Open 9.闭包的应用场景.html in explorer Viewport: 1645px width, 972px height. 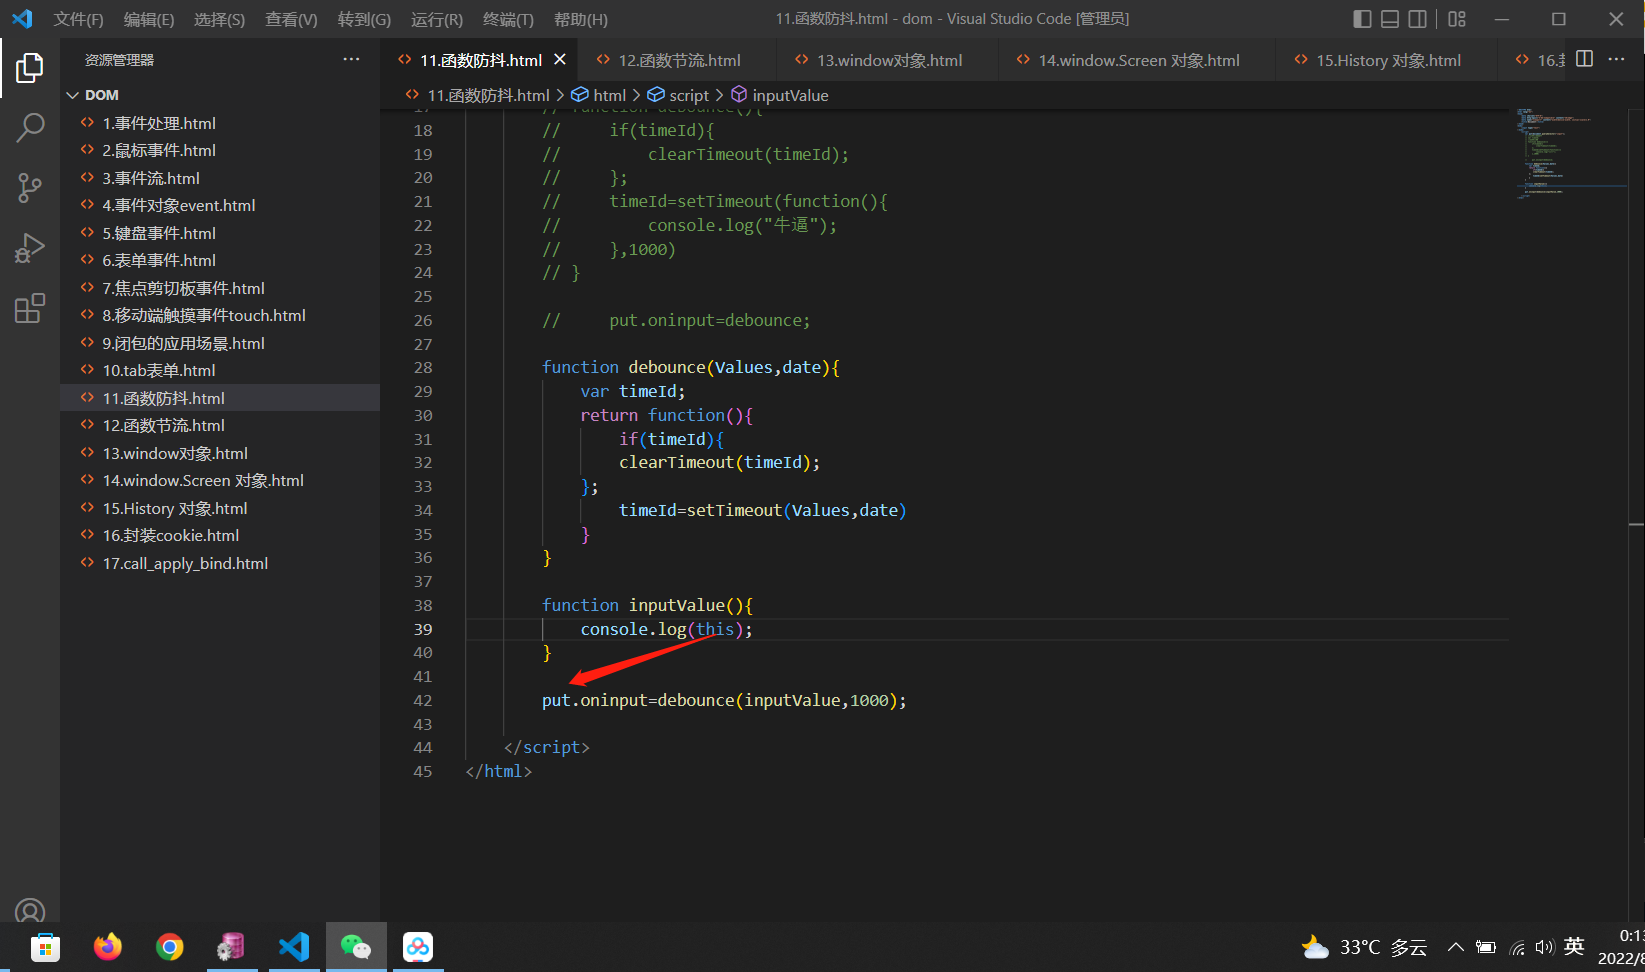pyautogui.click(x=220, y=343)
